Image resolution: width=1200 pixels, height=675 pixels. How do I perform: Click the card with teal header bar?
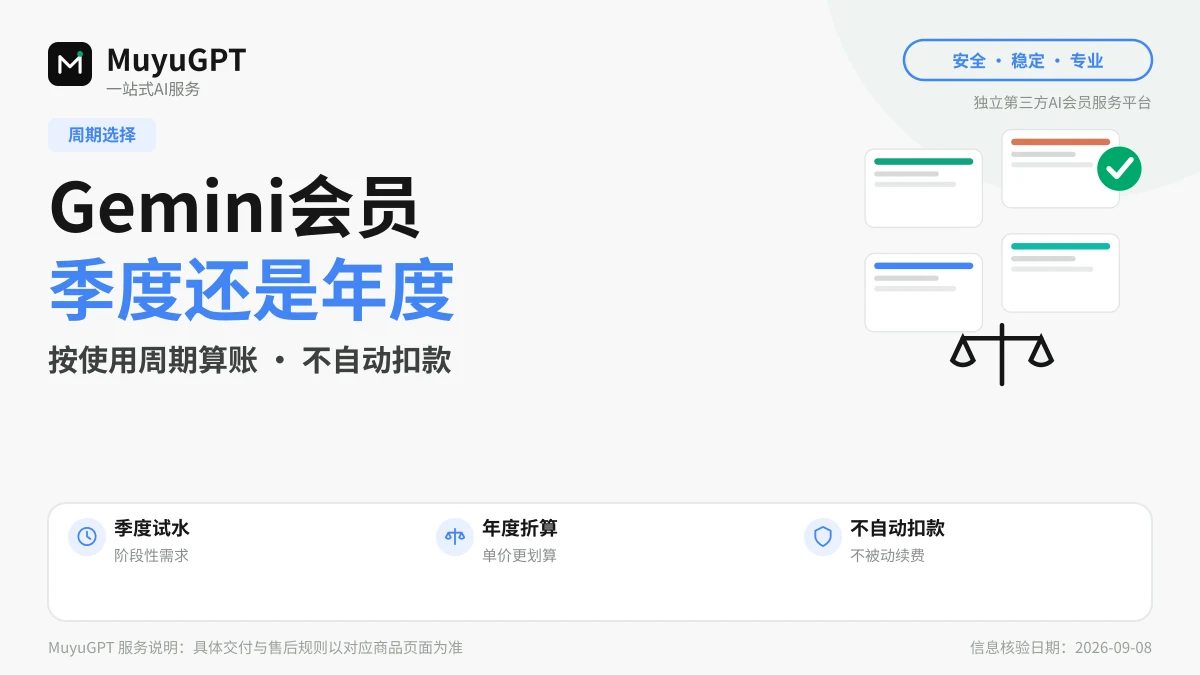(x=1060, y=273)
